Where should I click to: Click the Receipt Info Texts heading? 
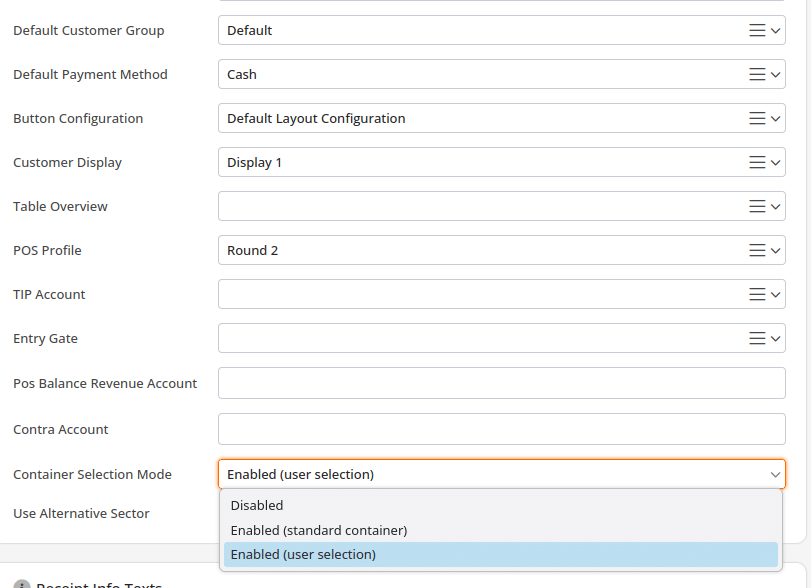pyautogui.click(x=99, y=585)
